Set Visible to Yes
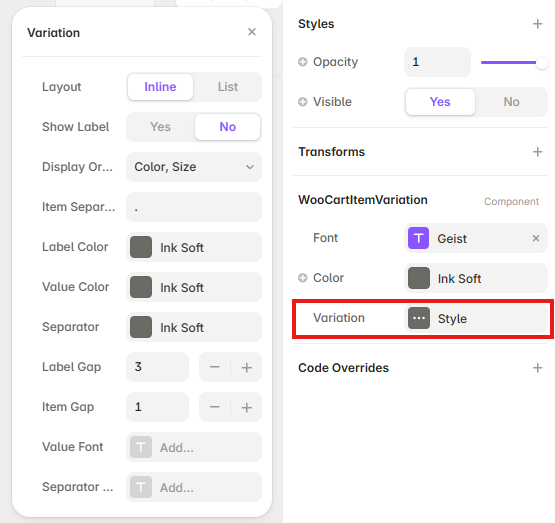Screen dimensions: 555x523 440,102
